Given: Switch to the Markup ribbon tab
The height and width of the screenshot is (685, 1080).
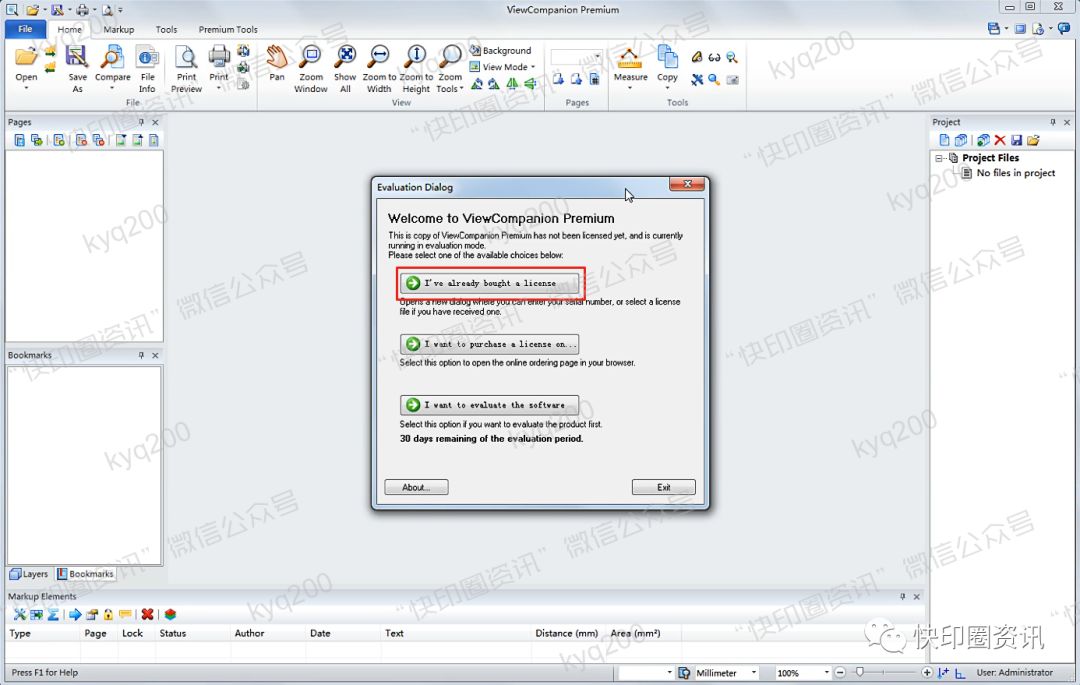Looking at the screenshot, I should coord(118,30).
